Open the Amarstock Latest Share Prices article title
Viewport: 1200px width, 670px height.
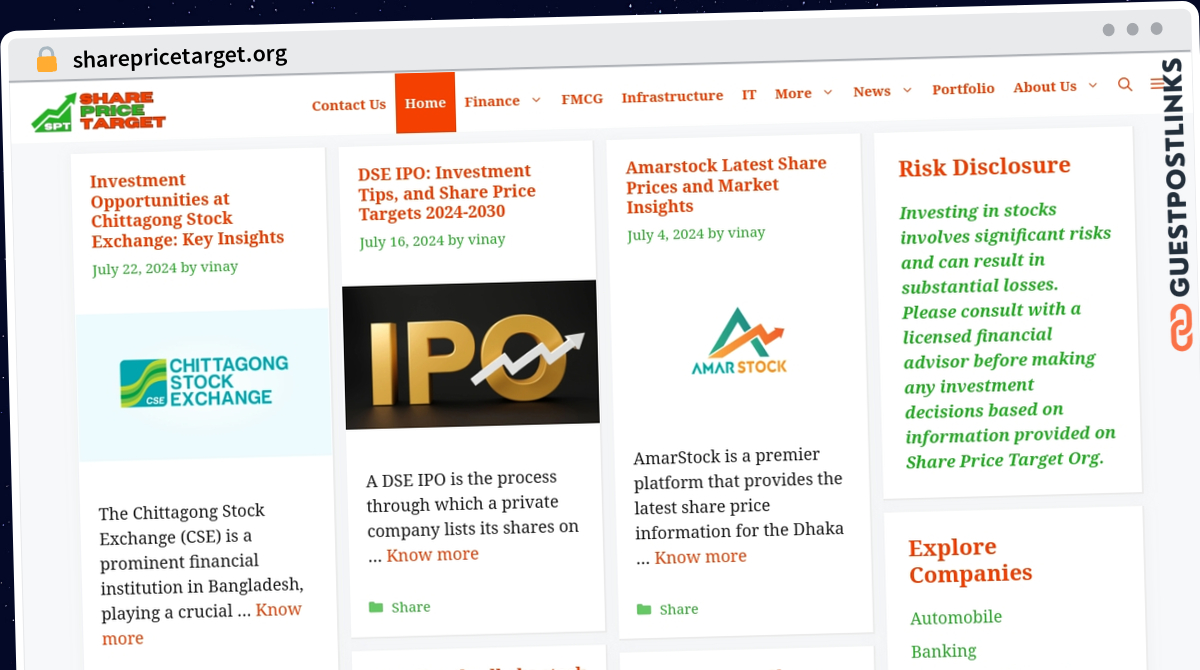pyautogui.click(x=727, y=185)
